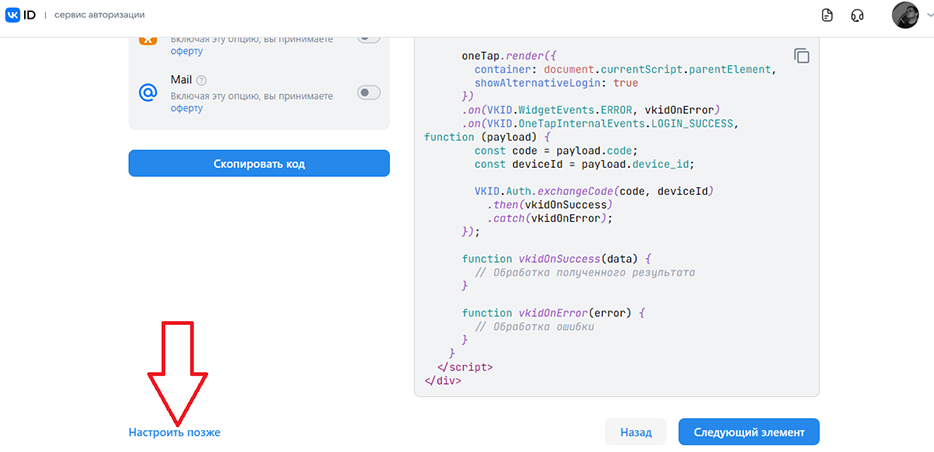Screen dimensions: 934x452
Task: Expand the account menu chevron
Action: 929,16
